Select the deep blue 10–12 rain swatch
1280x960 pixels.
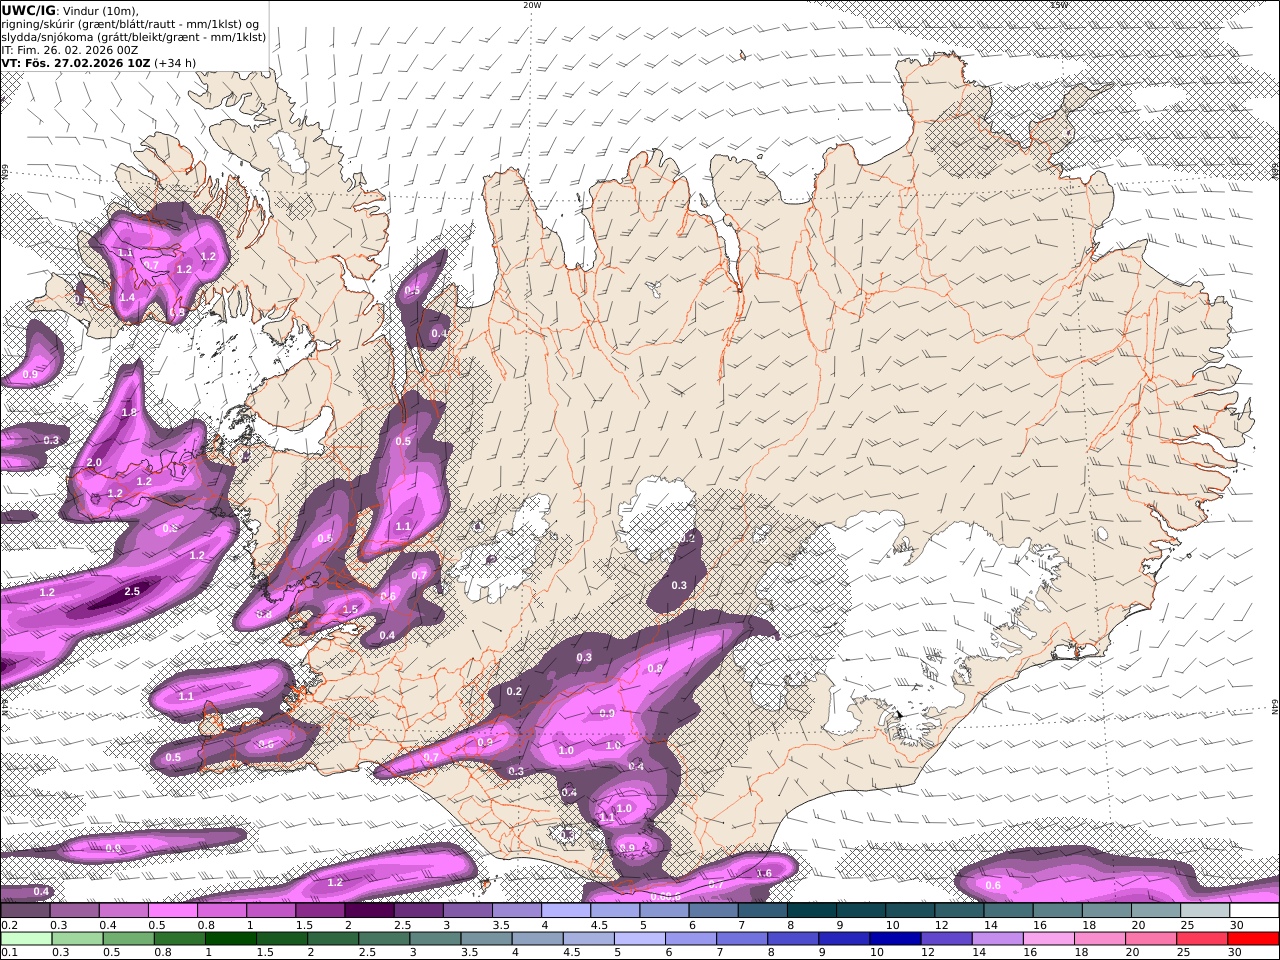(894, 939)
